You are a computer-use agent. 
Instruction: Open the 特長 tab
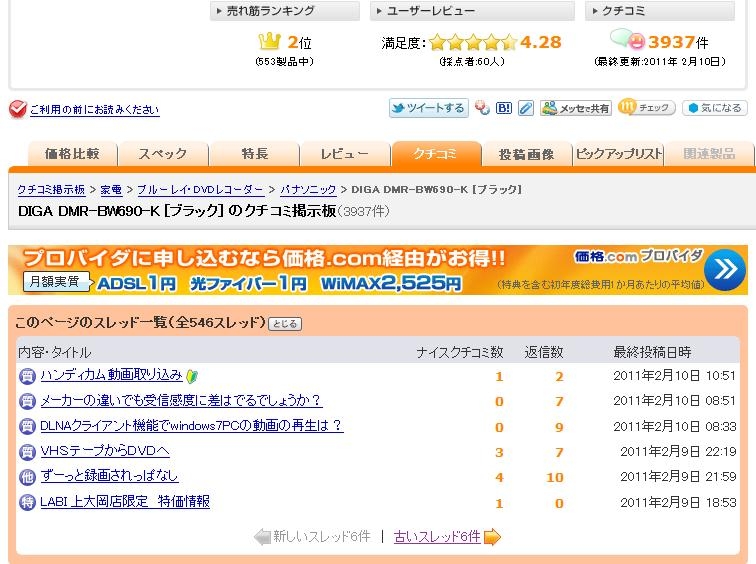[x=254, y=154]
